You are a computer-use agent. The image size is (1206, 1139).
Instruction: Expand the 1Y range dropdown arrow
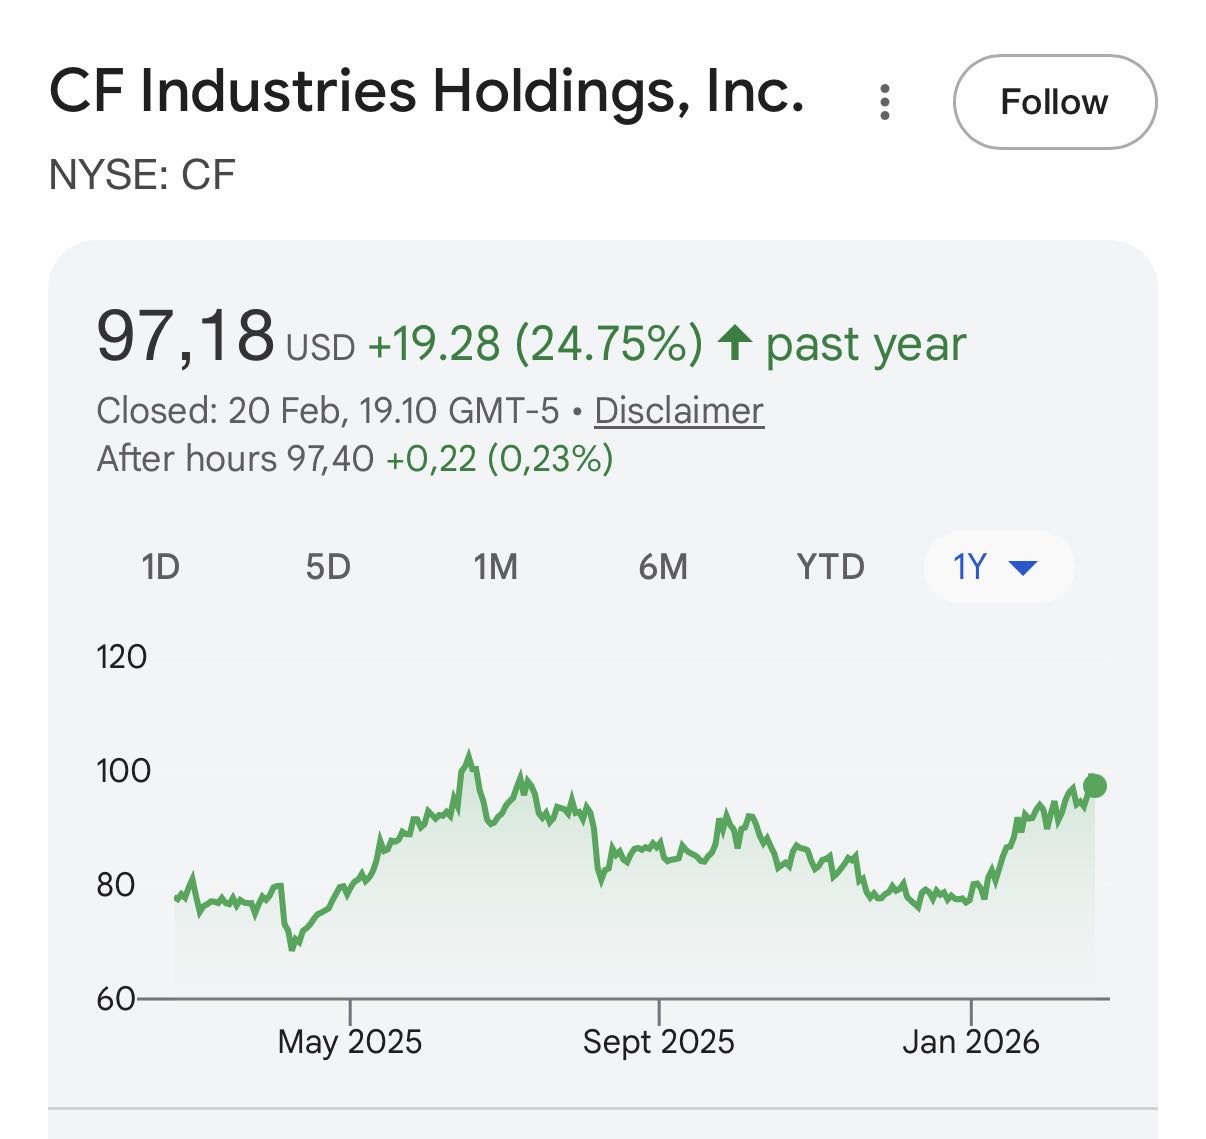click(x=1023, y=568)
